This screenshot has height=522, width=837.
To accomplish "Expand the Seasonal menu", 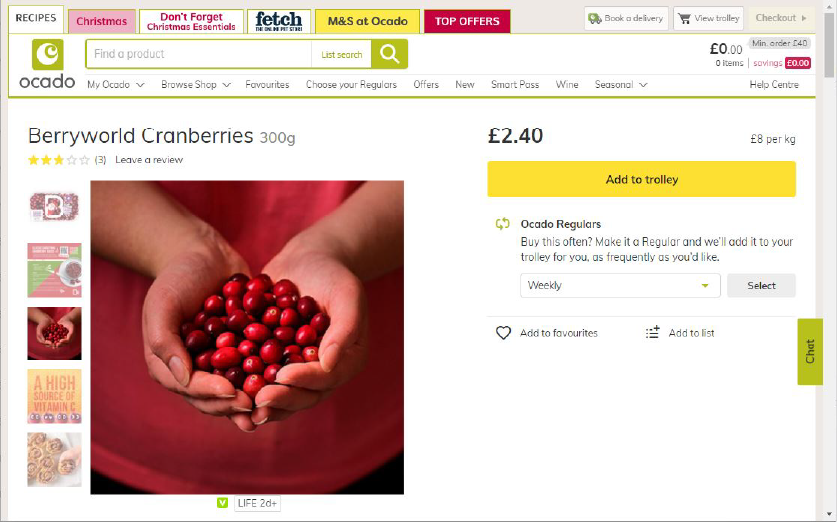I will 621,84.
